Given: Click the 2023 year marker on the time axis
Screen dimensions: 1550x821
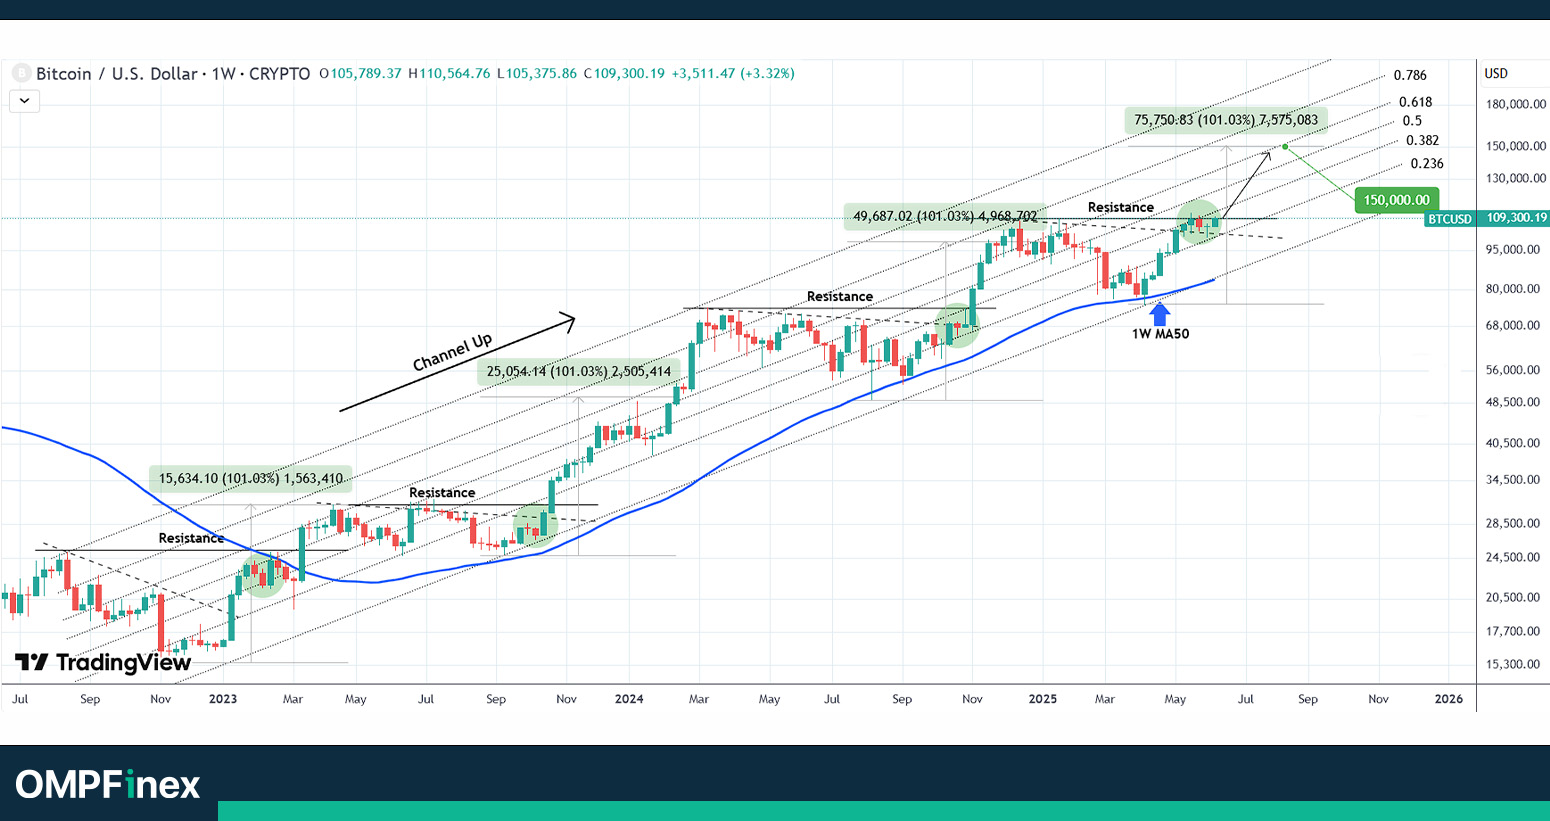Looking at the screenshot, I should click(223, 699).
